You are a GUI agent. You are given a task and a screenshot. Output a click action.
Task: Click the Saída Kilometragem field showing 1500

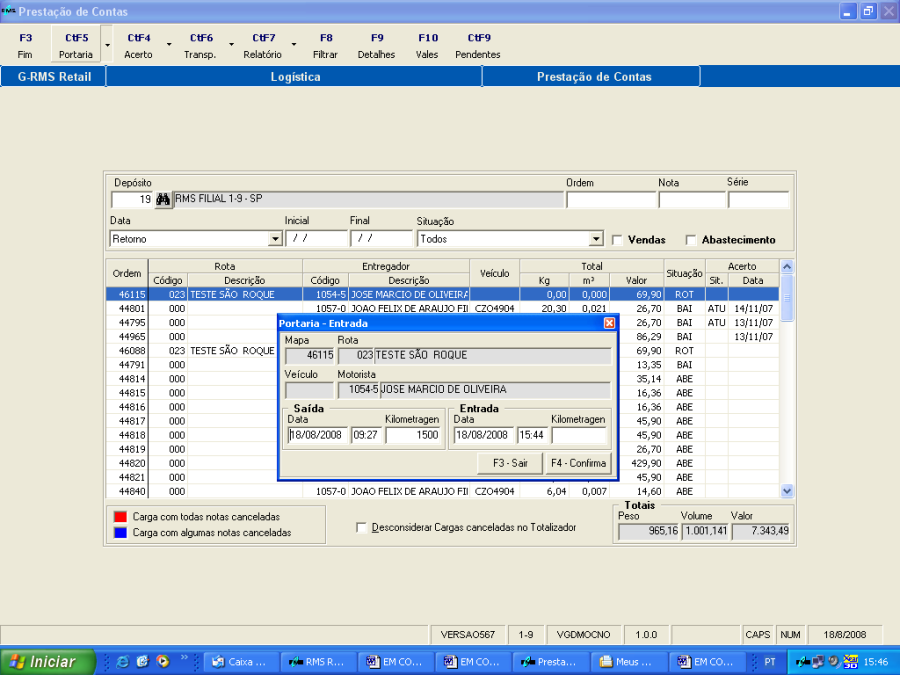coord(413,435)
